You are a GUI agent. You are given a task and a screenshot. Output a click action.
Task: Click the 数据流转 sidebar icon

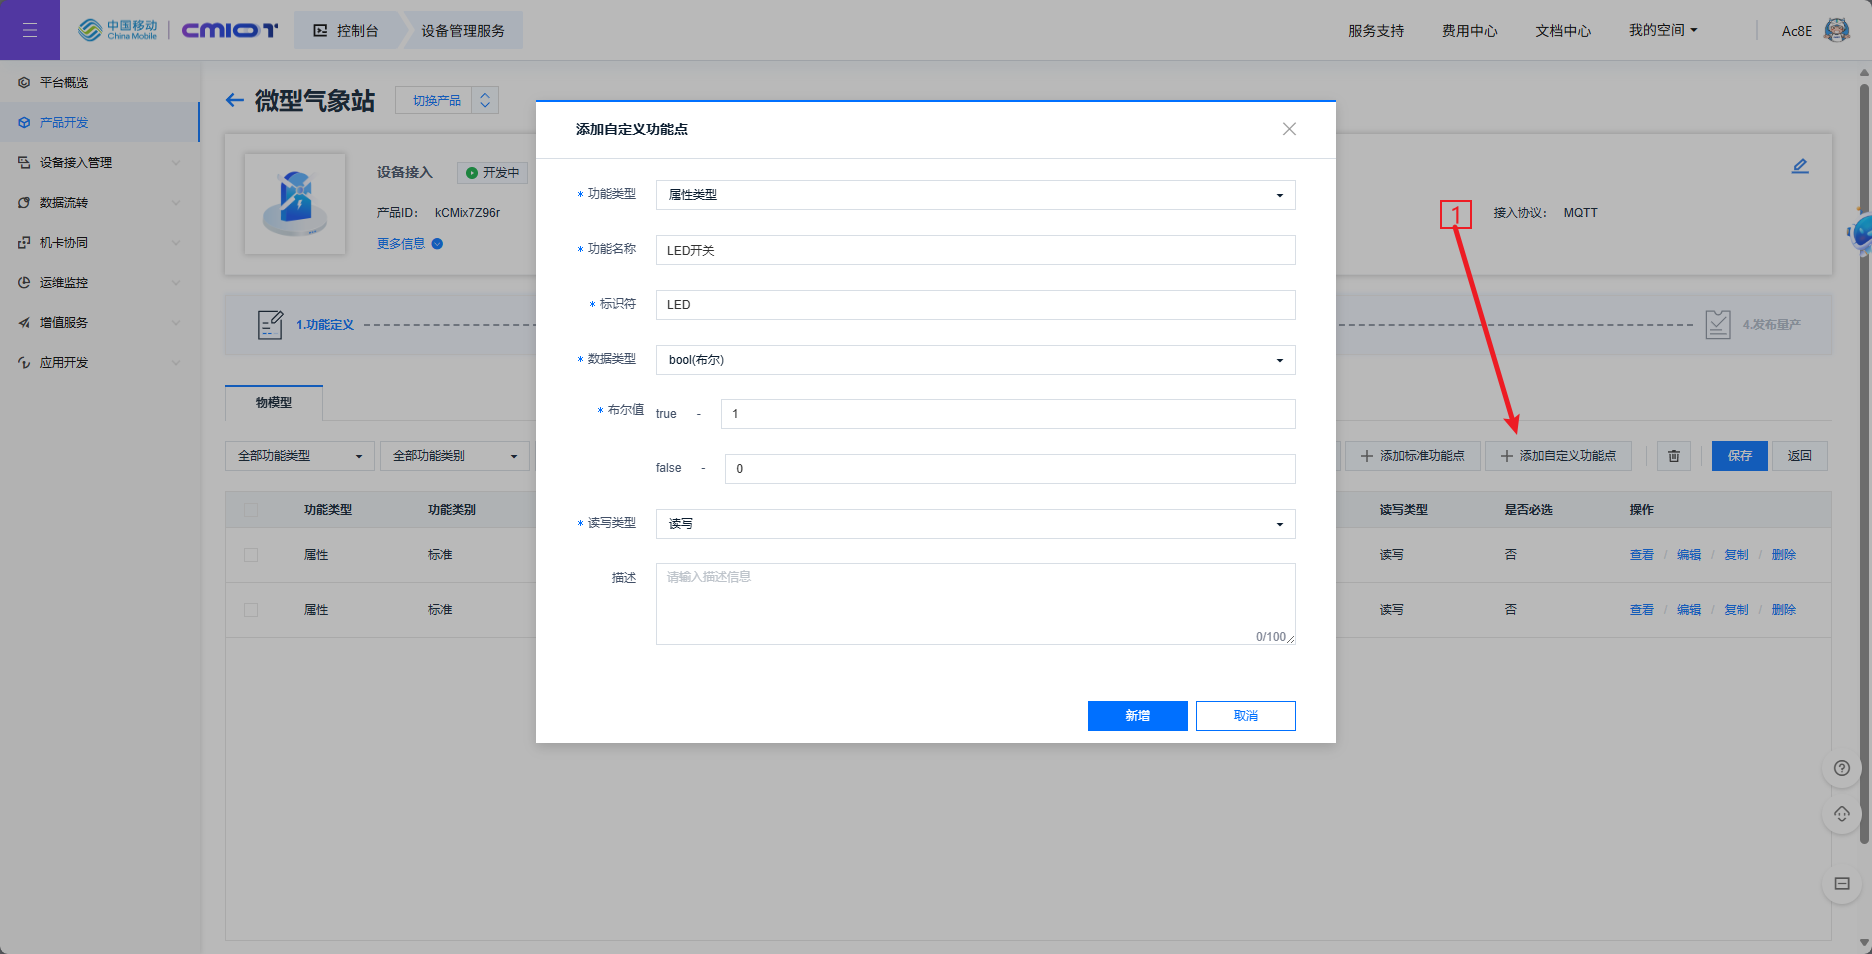coord(24,202)
